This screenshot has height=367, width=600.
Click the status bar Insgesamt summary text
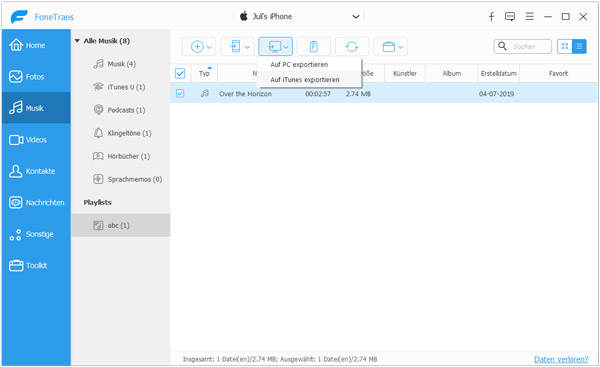click(x=280, y=359)
